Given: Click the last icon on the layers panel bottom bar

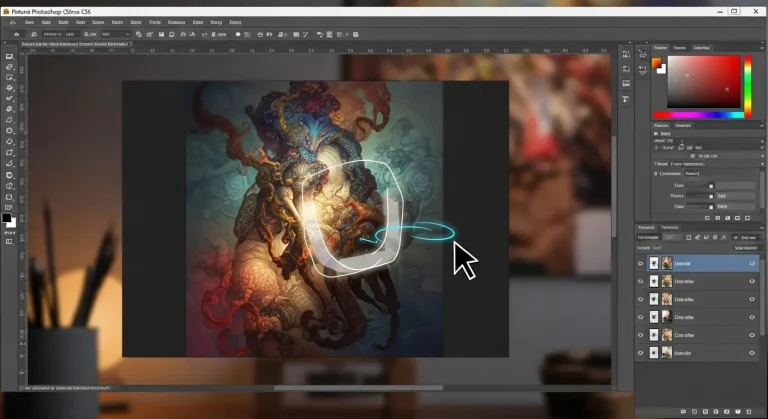Looking at the screenshot, I should click(749, 412).
